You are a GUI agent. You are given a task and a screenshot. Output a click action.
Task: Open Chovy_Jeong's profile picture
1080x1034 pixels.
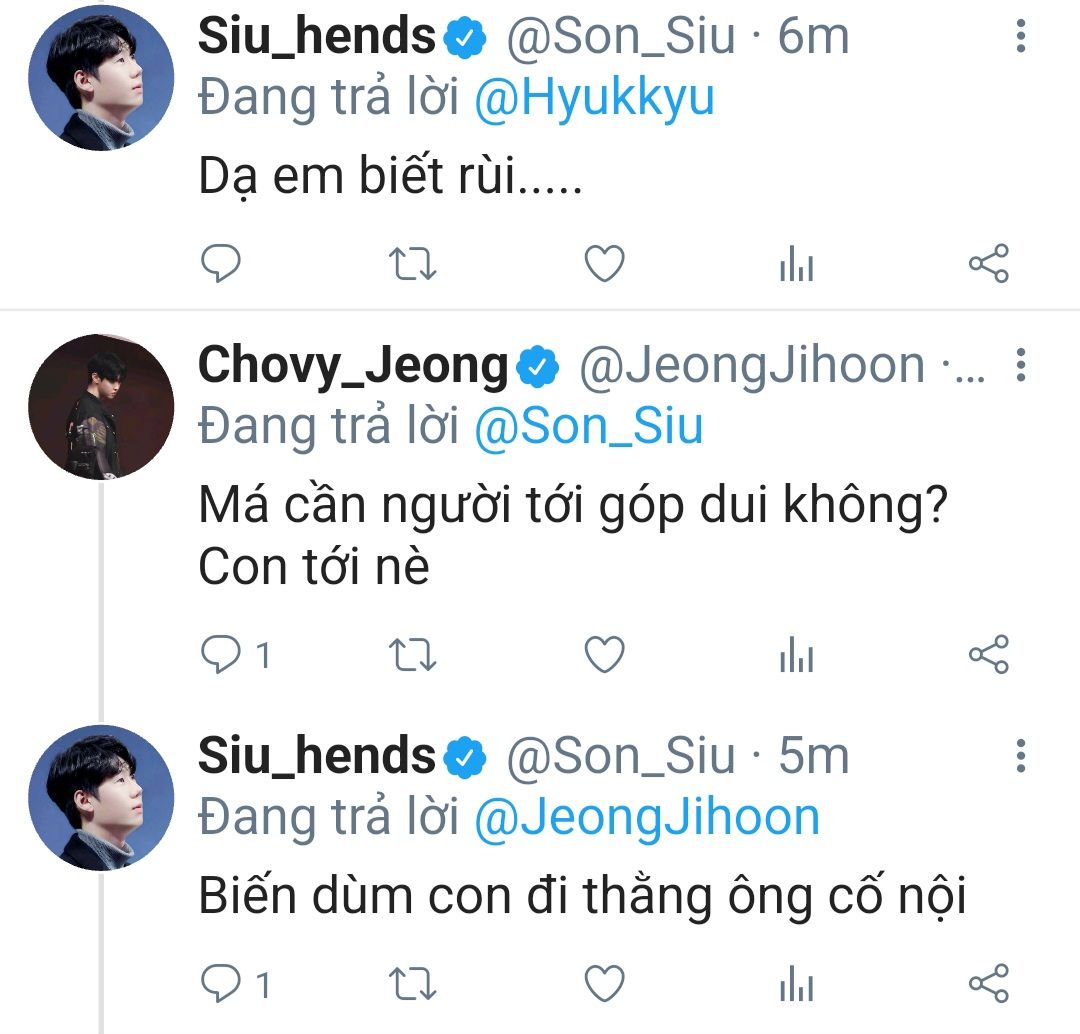click(101, 407)
